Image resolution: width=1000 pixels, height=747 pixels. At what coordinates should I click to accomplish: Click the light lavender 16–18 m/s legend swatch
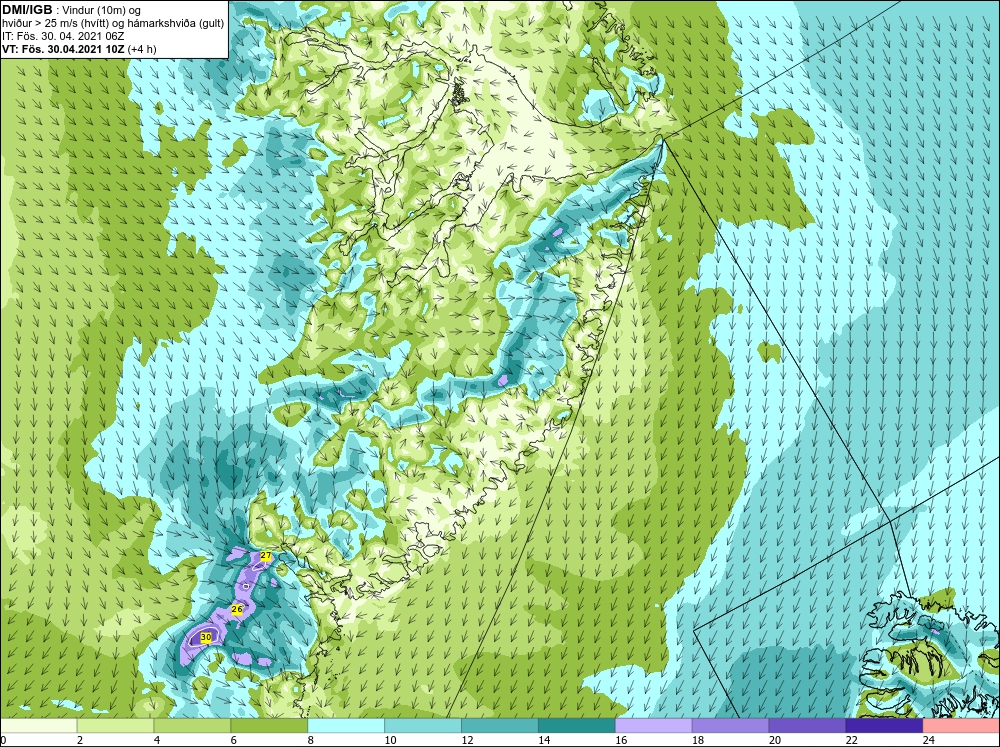point(654,726)
